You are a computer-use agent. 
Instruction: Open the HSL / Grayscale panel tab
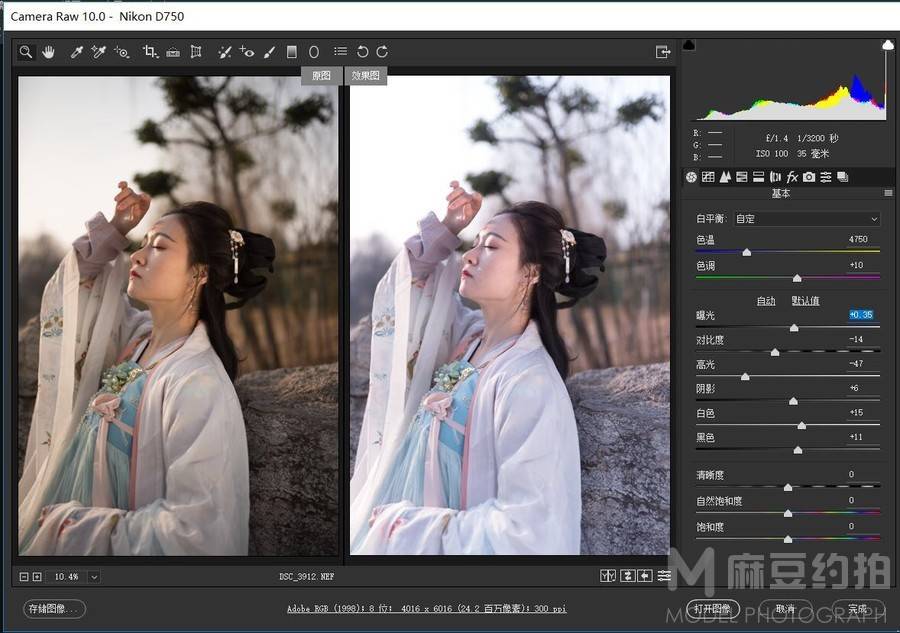742,177
